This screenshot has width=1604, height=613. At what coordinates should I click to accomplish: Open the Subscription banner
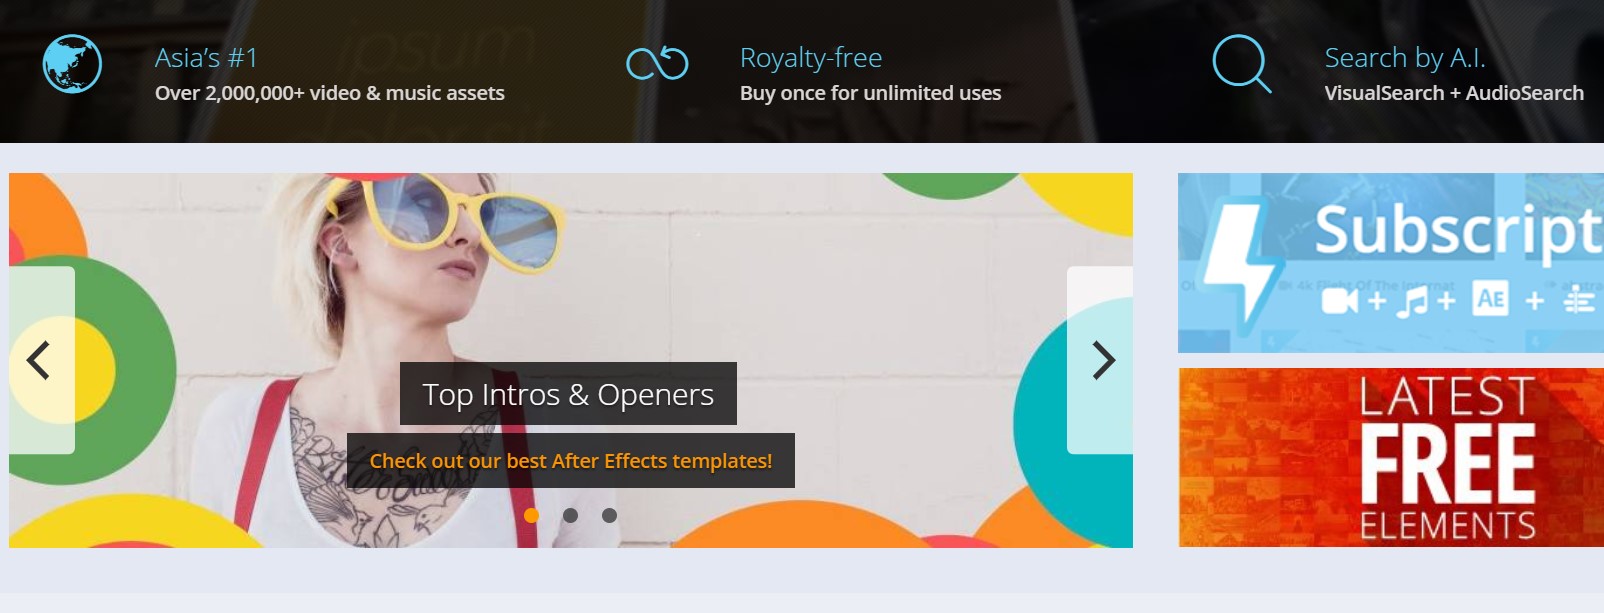[1391, 263]
